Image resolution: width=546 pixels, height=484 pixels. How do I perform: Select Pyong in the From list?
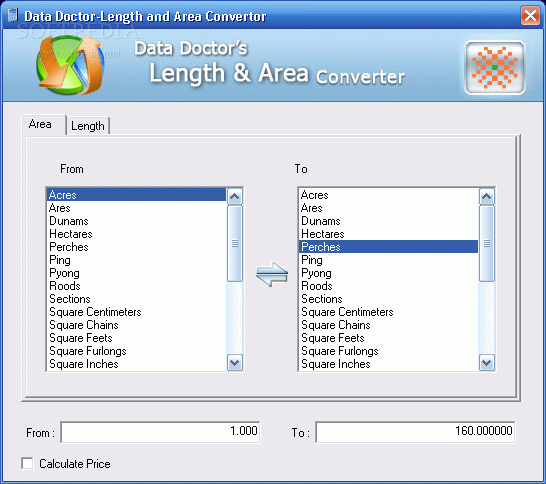click(x=136, y=273)
